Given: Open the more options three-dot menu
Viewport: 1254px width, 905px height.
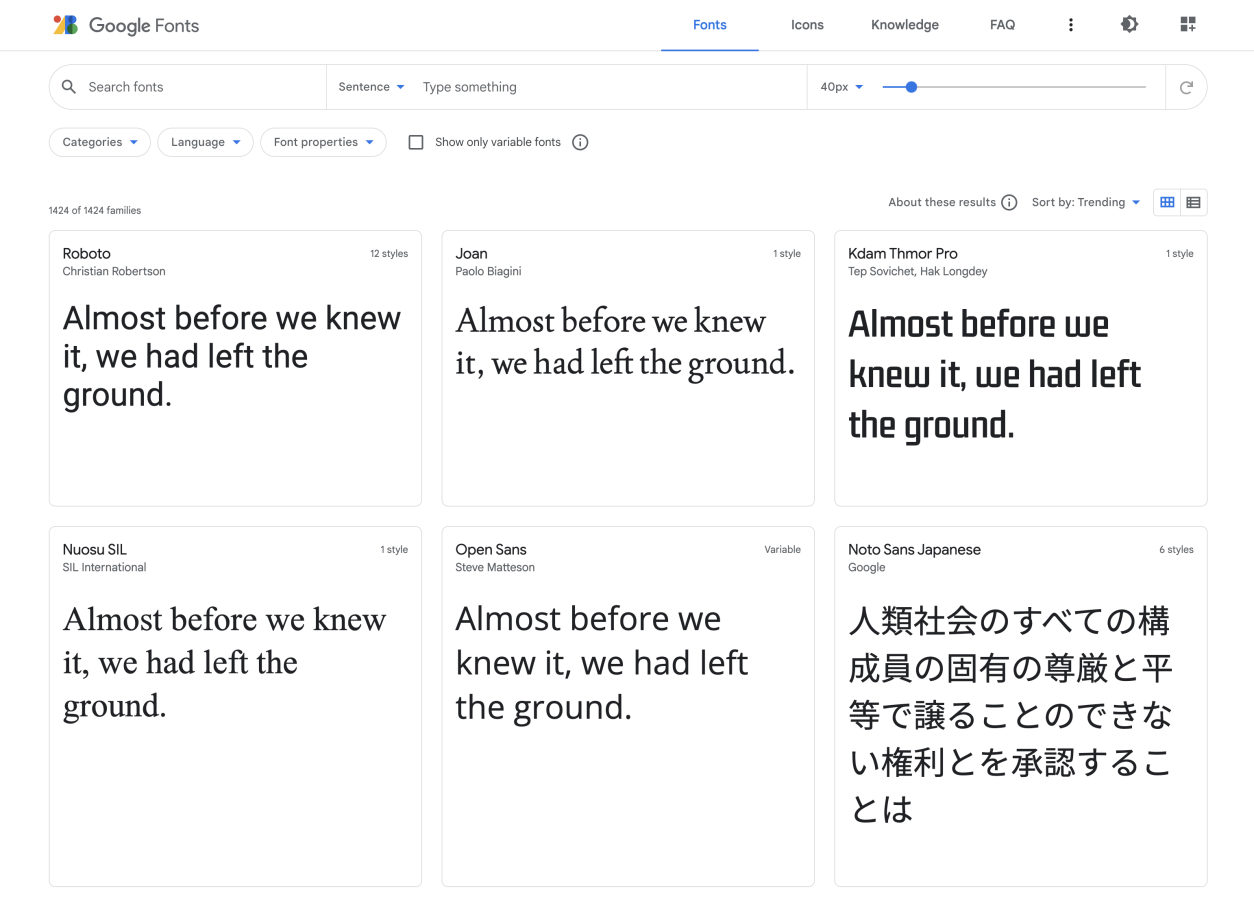Looking at the screenshot, I should [1070, 24].
